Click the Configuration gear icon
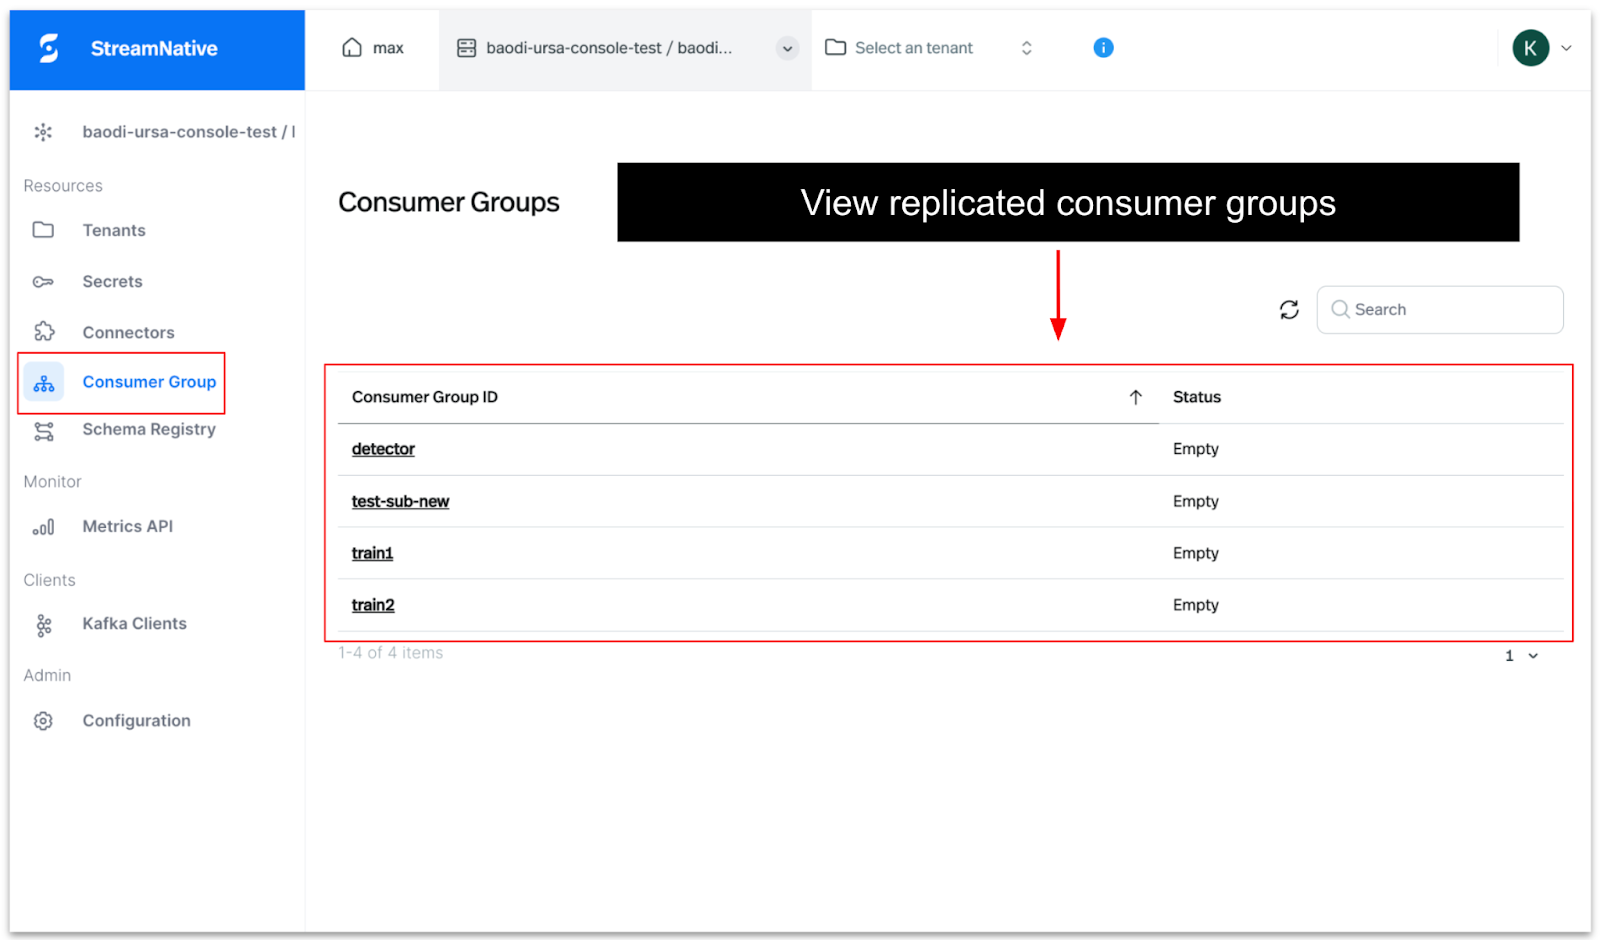The width and height of the screenshot is (1600, 940). (x=43, y=721)
